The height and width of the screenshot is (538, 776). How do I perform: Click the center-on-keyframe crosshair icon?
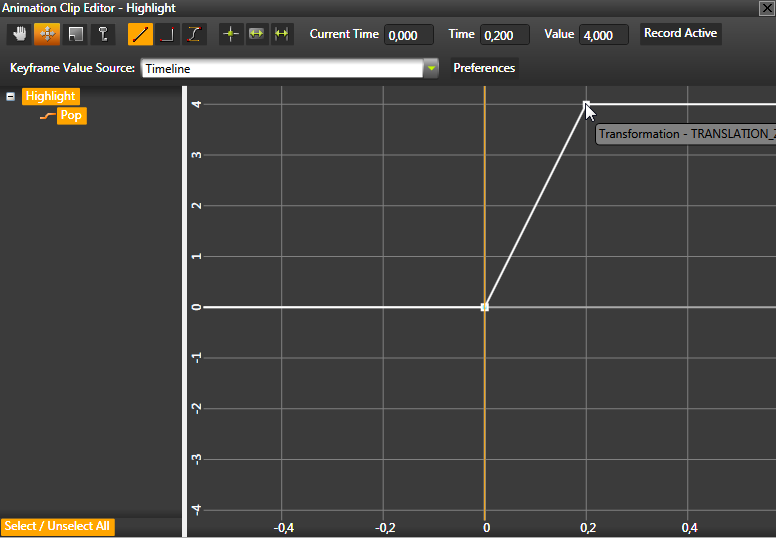[231, 34]
